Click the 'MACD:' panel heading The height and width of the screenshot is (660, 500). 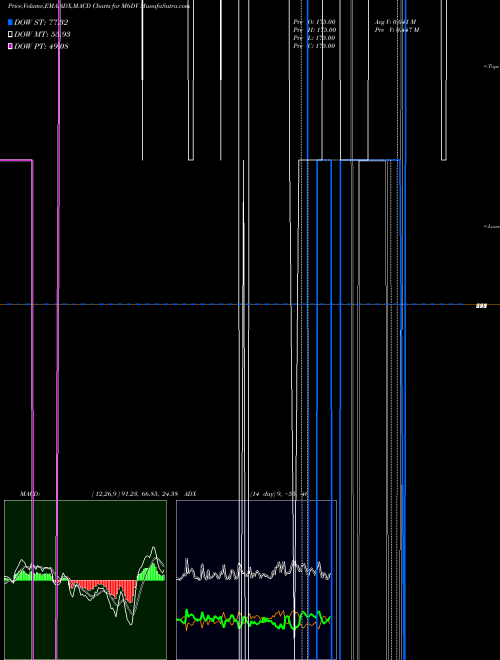point(30,494)
